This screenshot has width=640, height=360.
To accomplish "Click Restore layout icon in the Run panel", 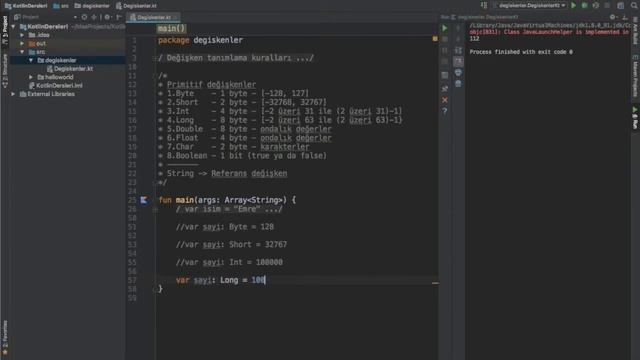I will (x=445, y=75).
